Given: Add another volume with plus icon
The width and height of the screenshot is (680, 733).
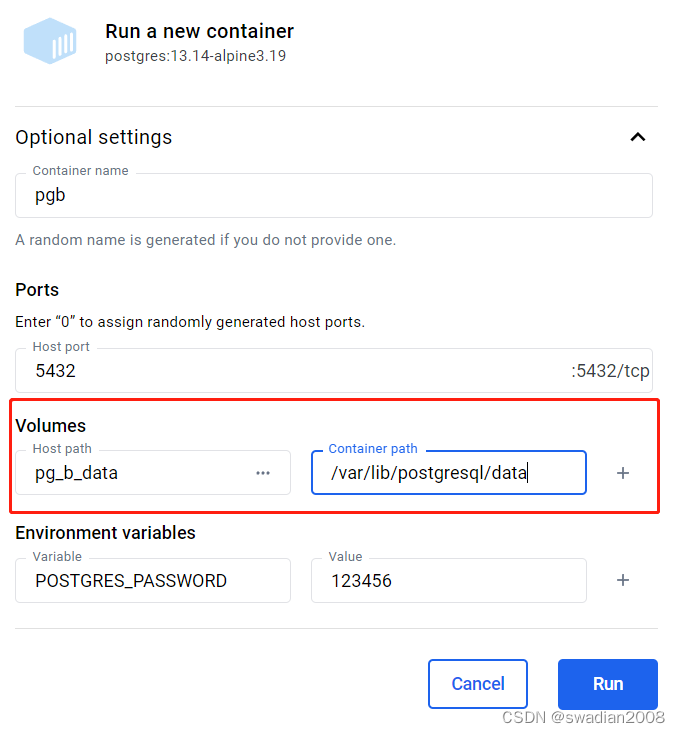Looking at the screenshot, I should tap(623, 473).
